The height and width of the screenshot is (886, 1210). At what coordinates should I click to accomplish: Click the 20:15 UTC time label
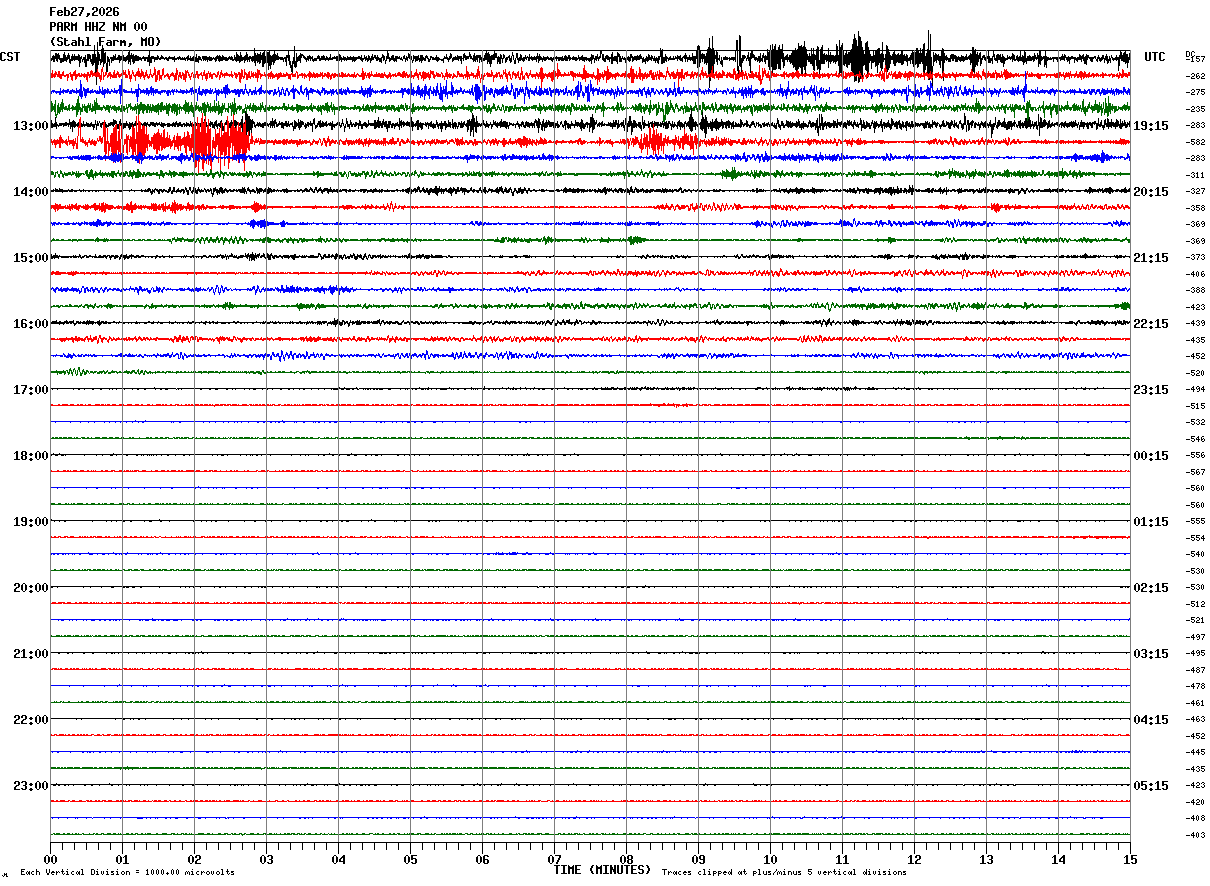point(1151,192)
